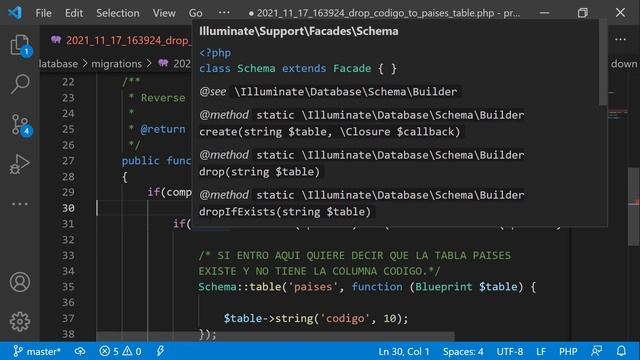Screen dimensions: 640x360
Task: Open the Explorer view in activity bar
Action: [x=20, y=45]
